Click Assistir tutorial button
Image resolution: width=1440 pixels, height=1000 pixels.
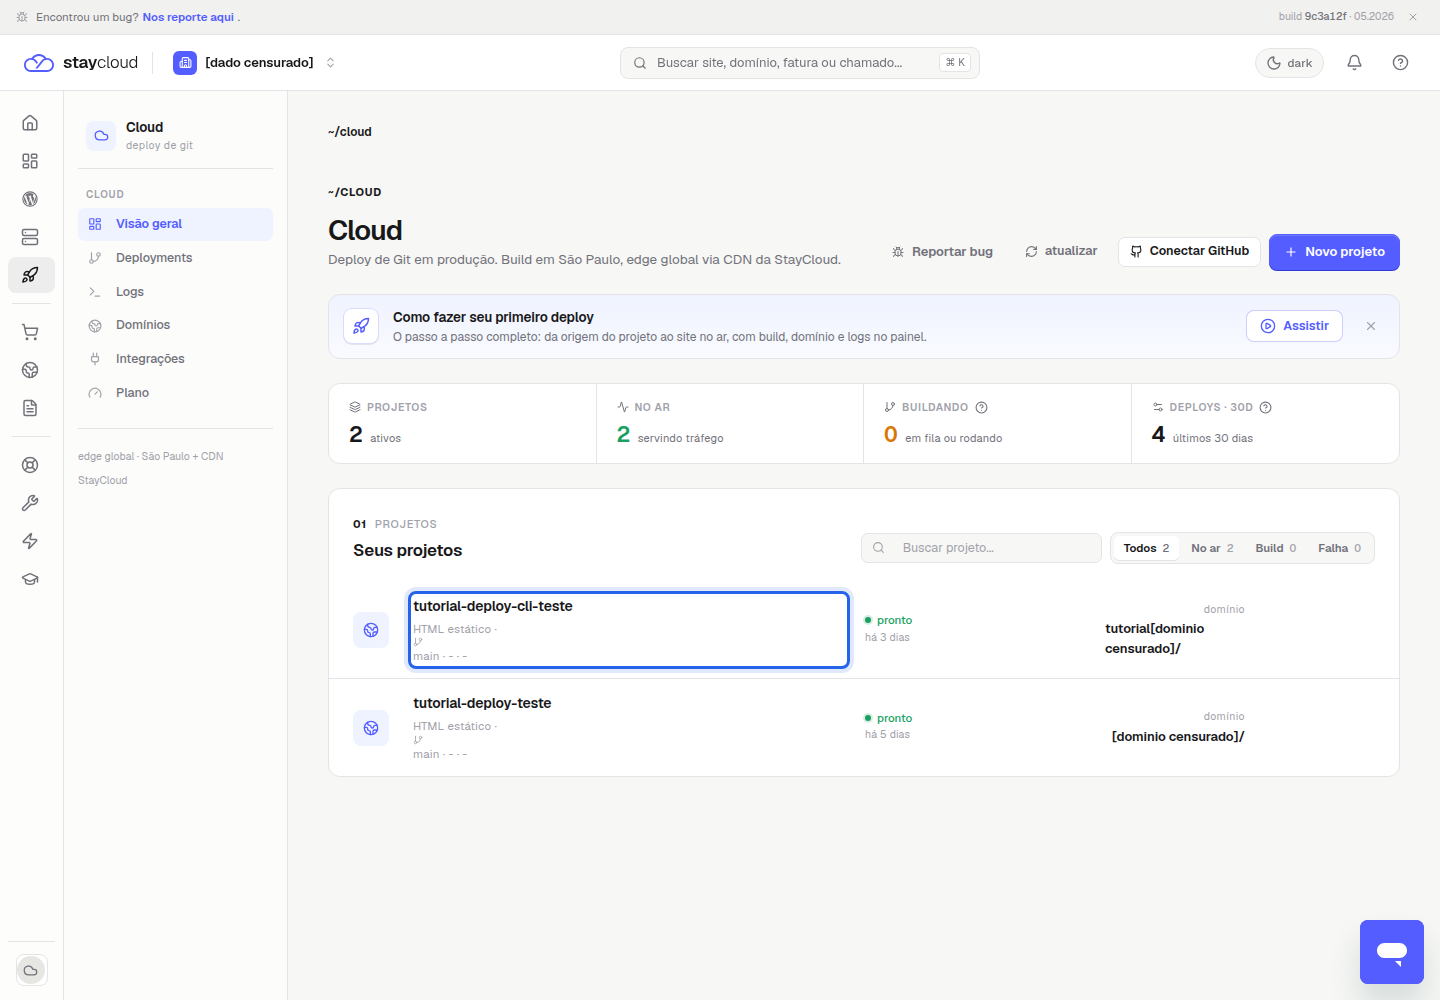(x=1294, y=326)
